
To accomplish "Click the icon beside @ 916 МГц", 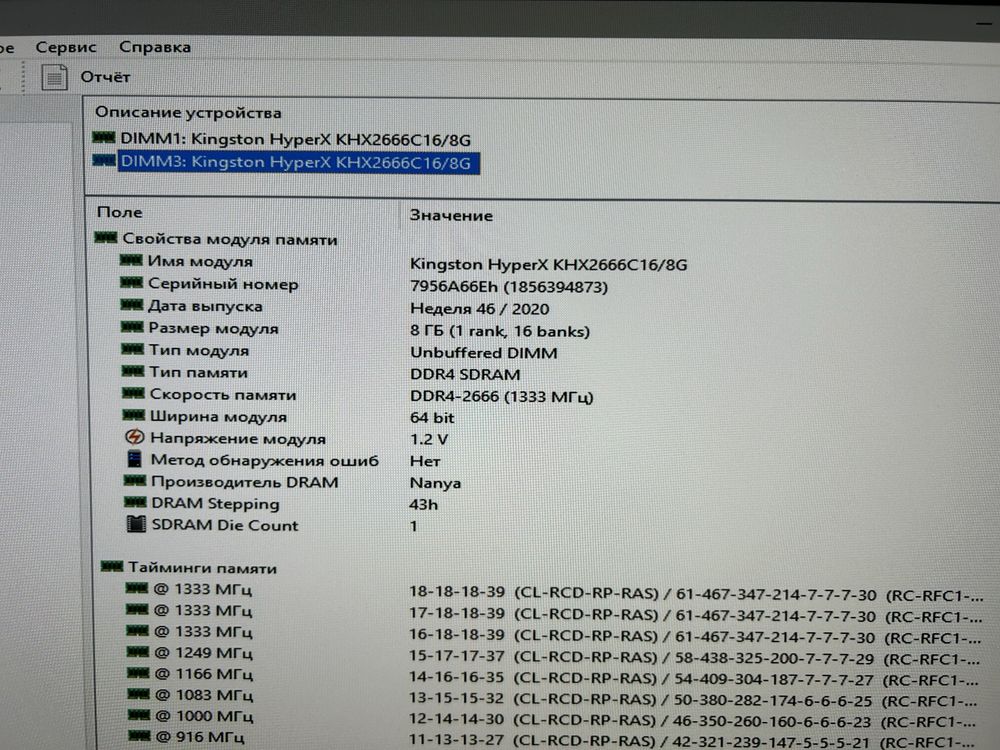I will 139,735.
